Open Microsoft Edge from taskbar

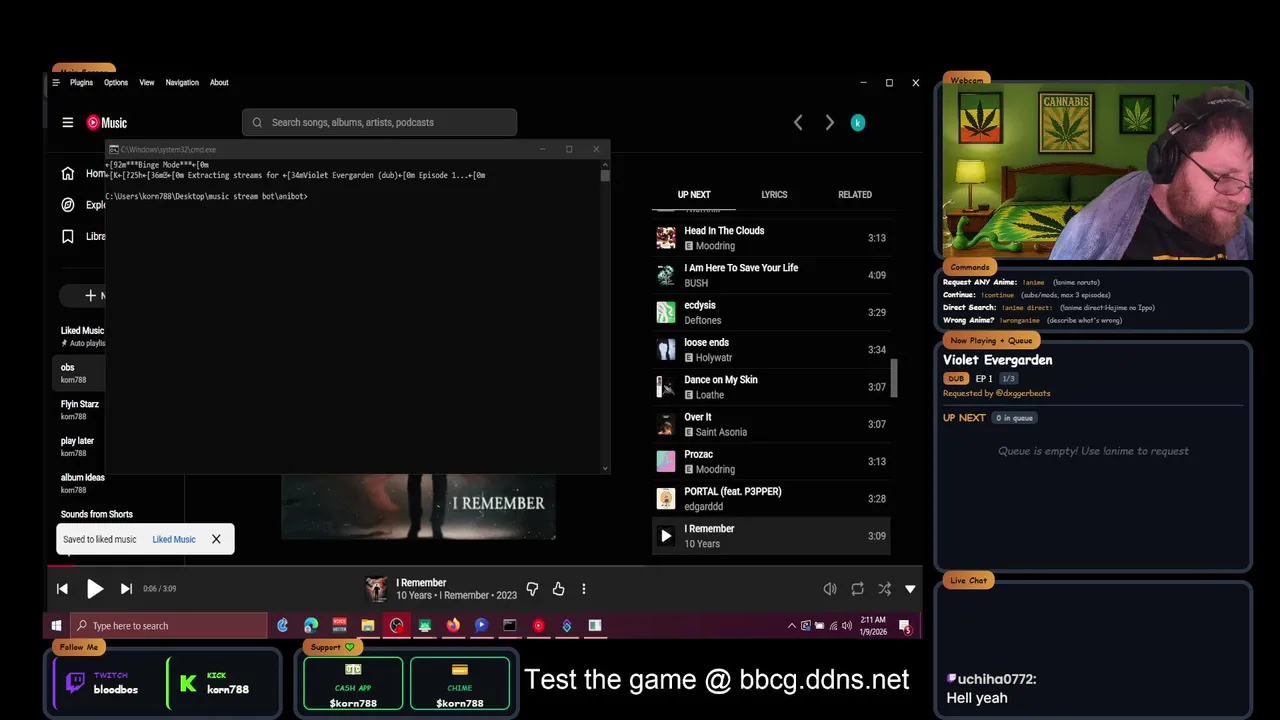(x=311, y=626)
